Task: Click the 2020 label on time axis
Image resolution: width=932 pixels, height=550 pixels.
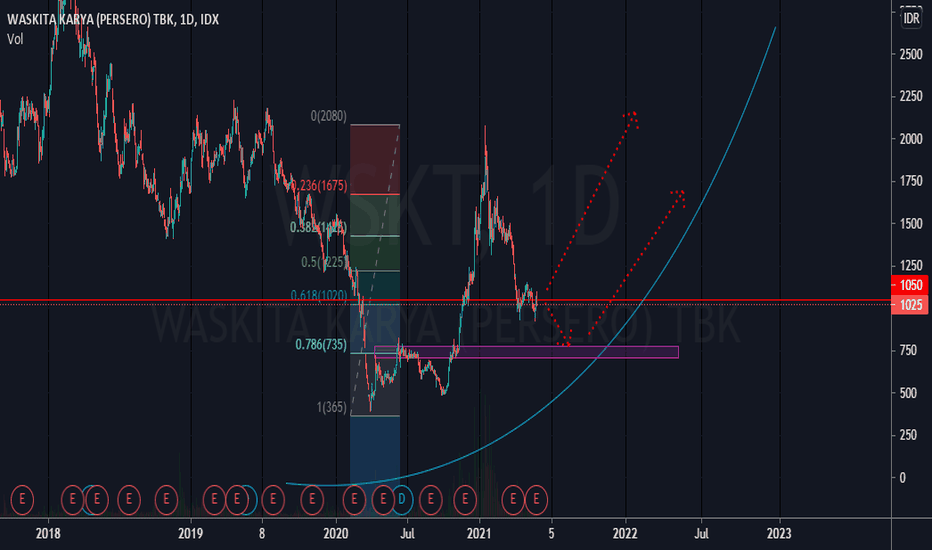Action: coord(335,534)
